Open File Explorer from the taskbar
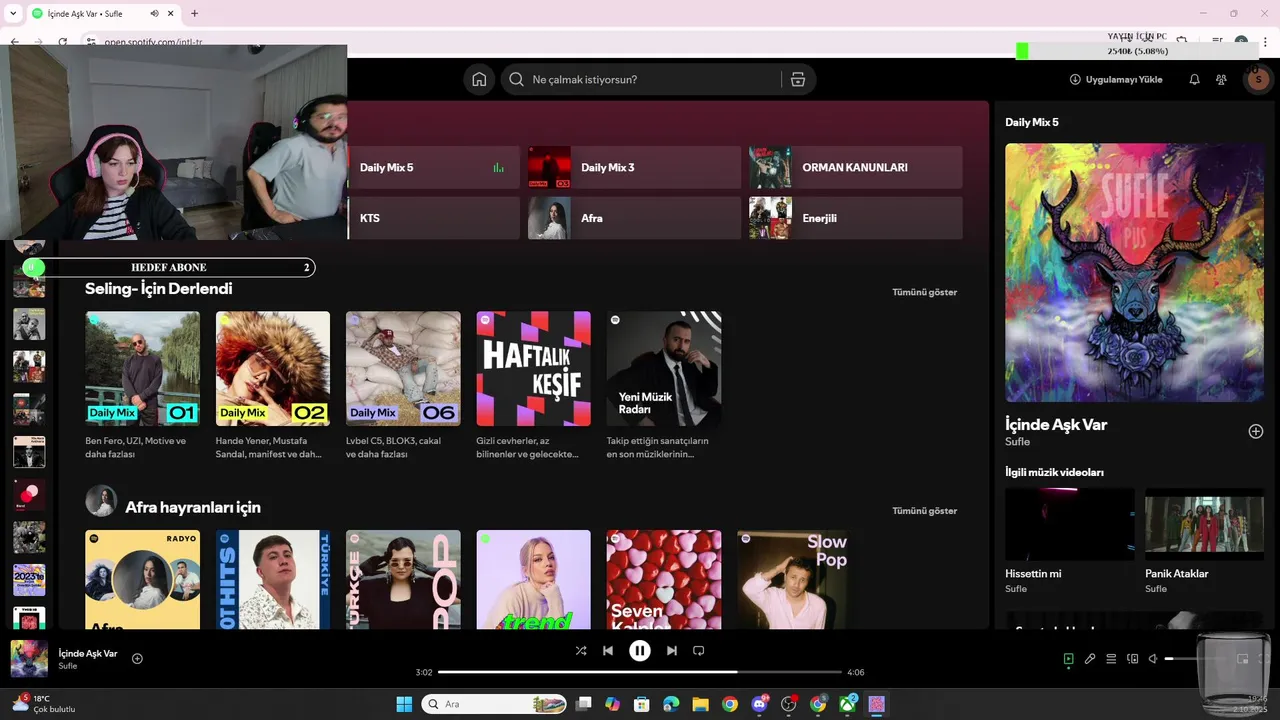1280x720 pixels. [700, 704]
